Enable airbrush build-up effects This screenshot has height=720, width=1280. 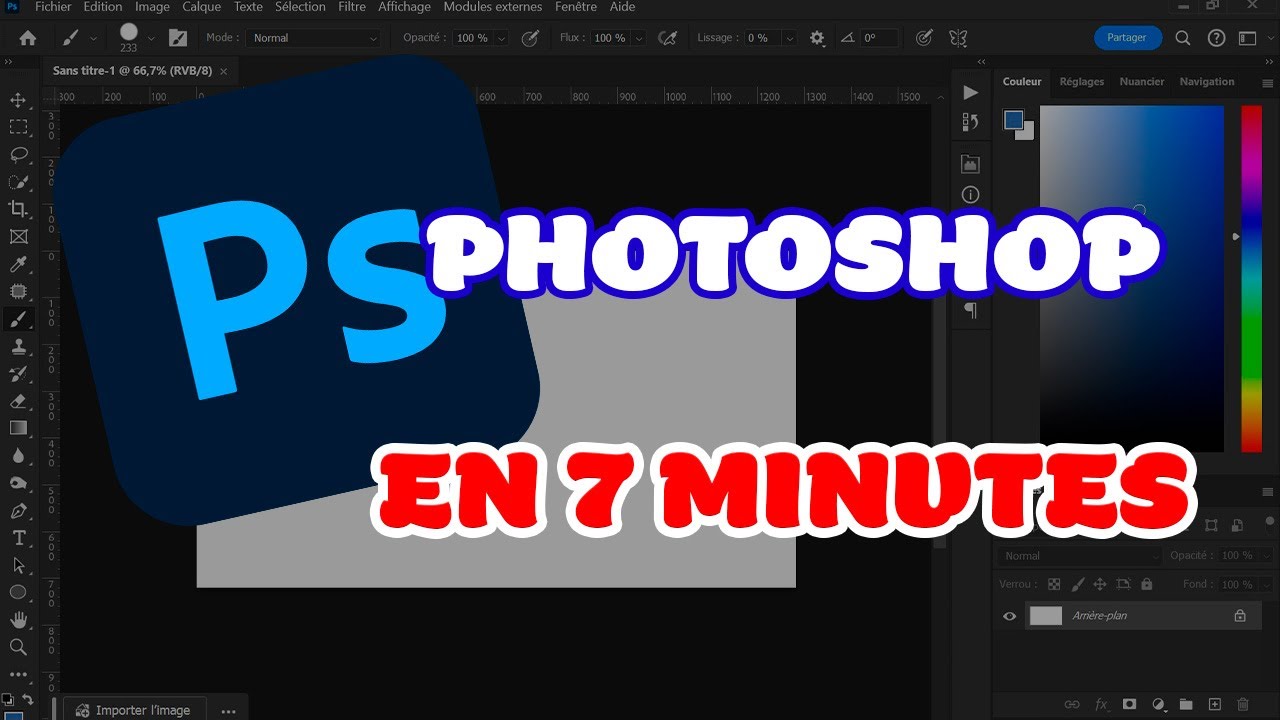pyautogui.click(x=667, y=38)
